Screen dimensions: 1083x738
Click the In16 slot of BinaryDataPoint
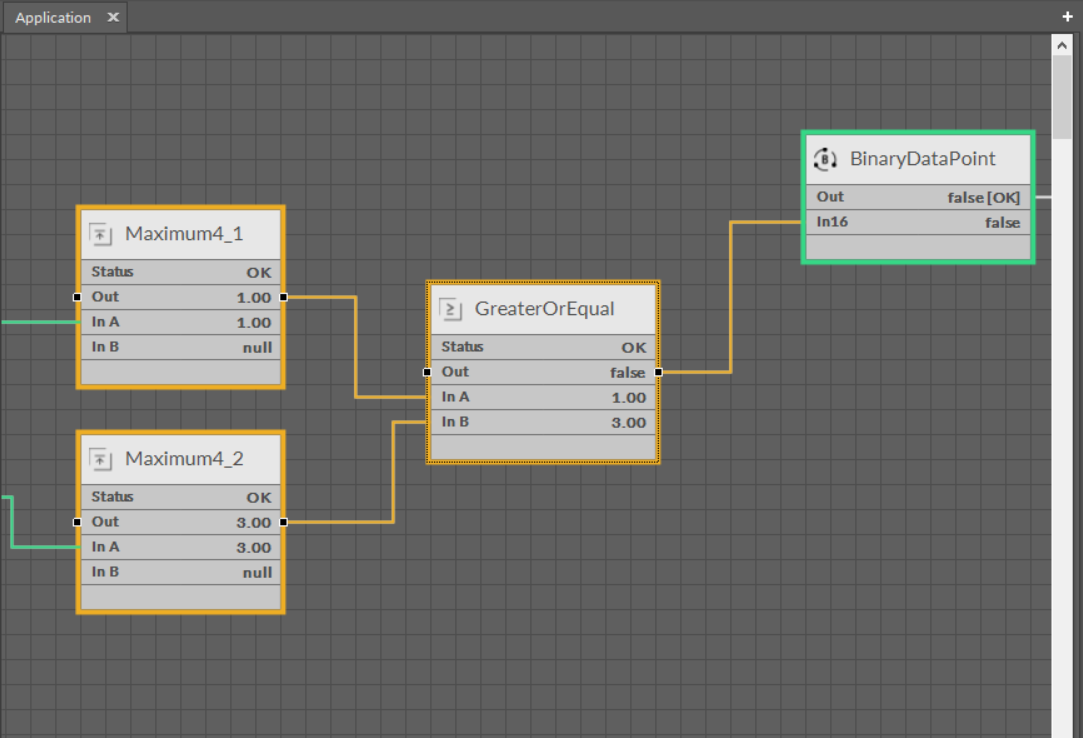click(831, 222)
